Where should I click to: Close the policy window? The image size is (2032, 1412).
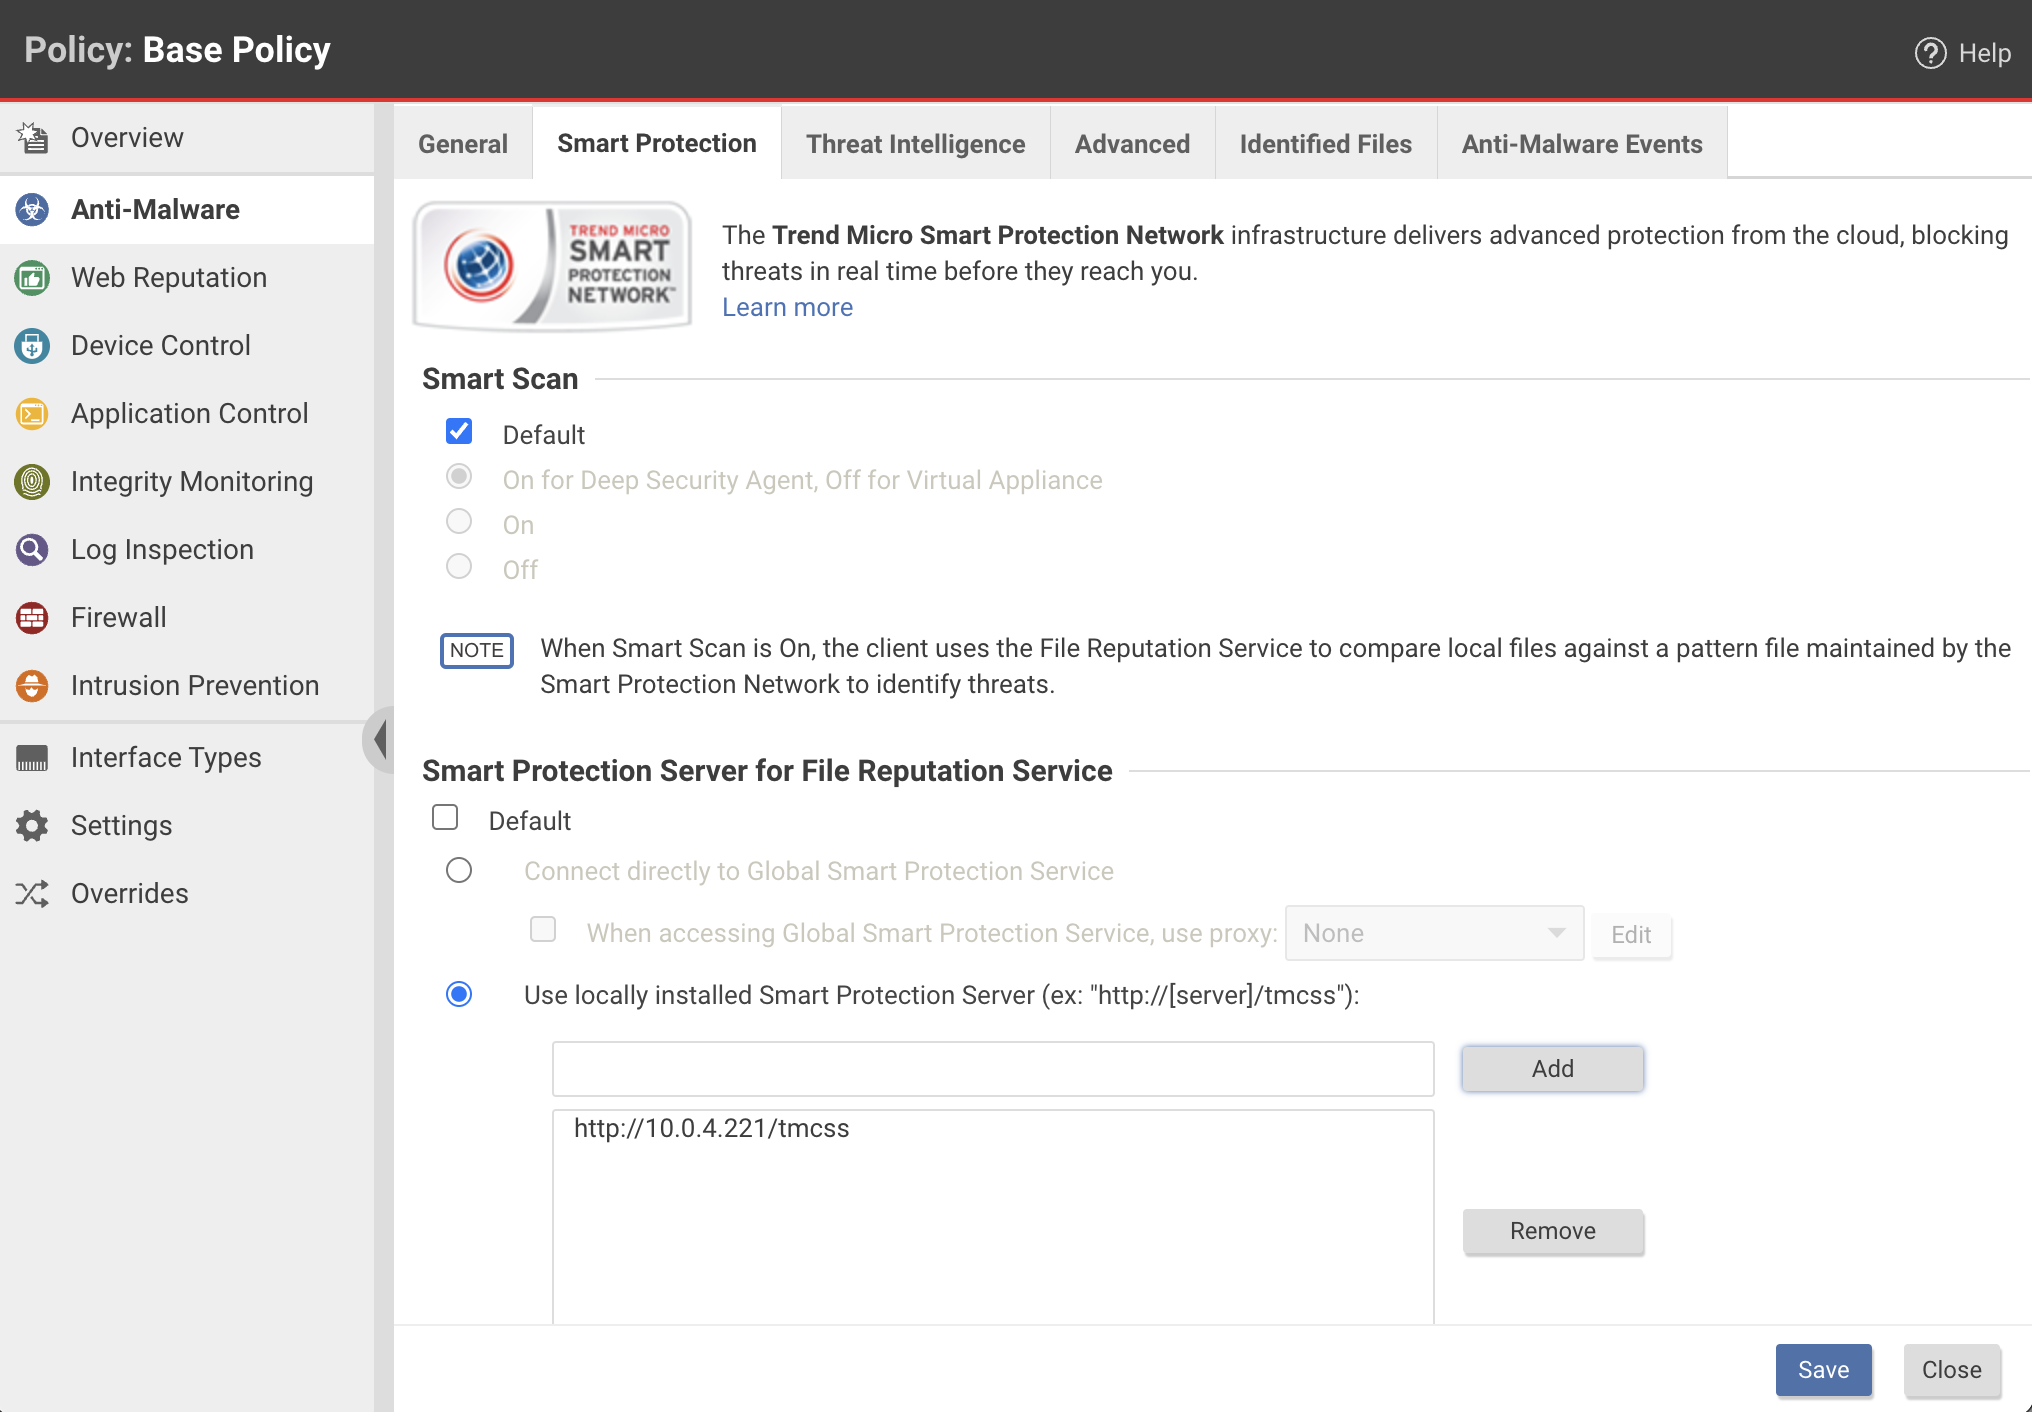pyautogui.click(x=1952, y=1370)
